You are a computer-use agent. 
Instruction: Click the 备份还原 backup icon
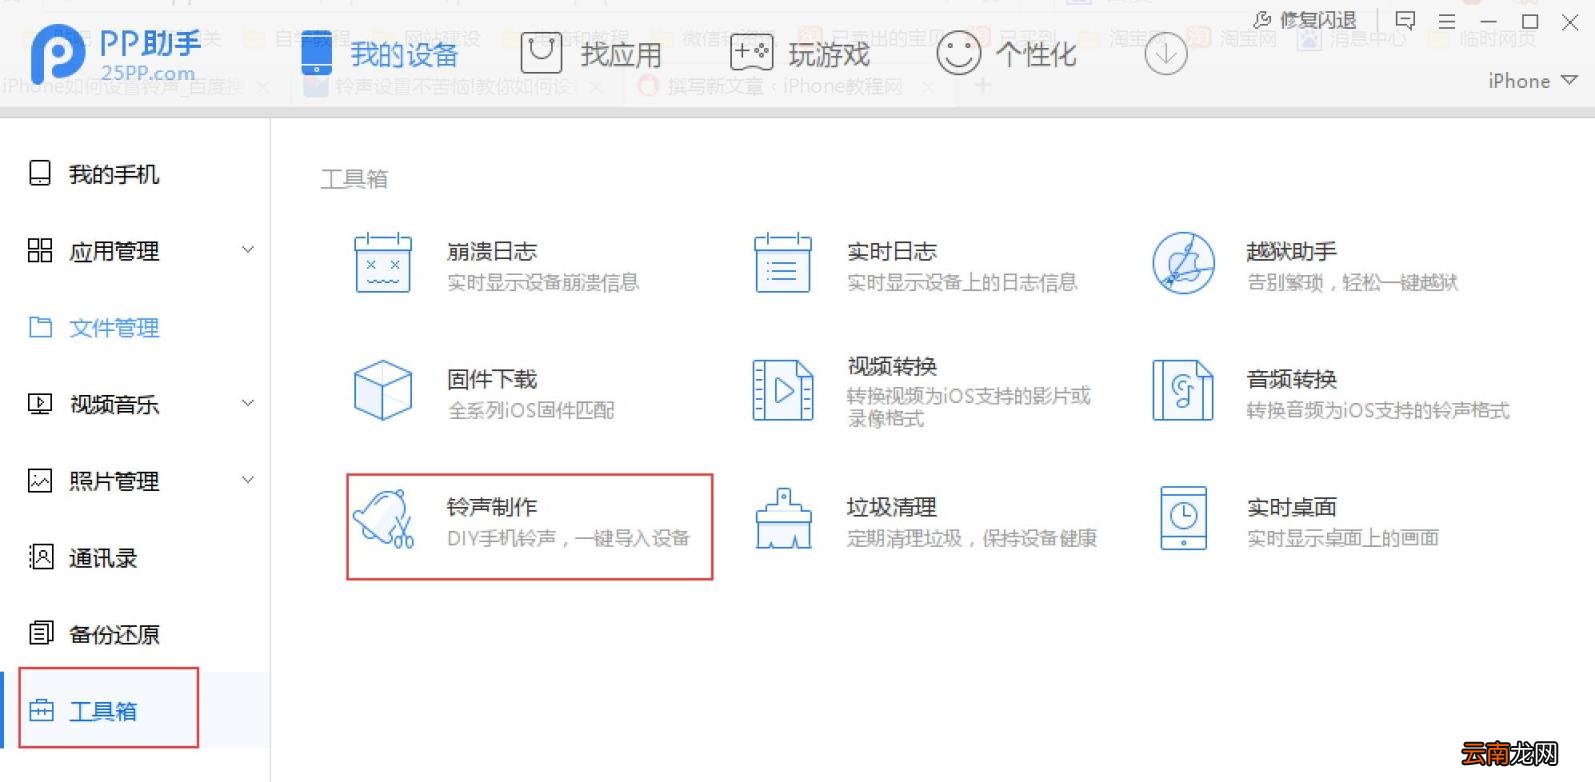[x=40, y=633]
